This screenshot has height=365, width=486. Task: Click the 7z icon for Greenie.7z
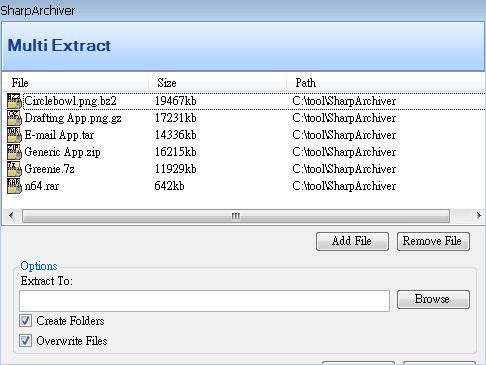click(x=14, y=169)
